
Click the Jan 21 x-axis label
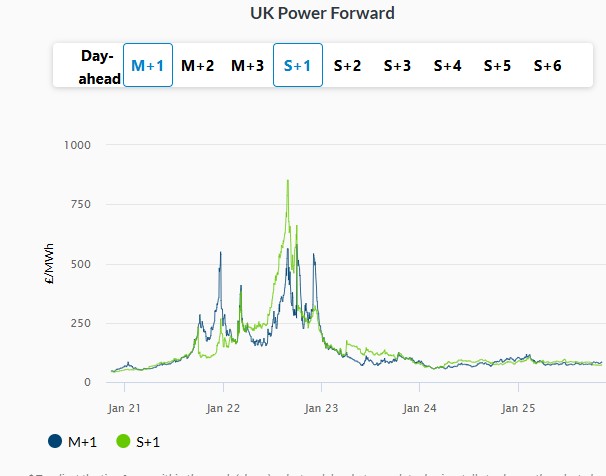pos(124,408)
